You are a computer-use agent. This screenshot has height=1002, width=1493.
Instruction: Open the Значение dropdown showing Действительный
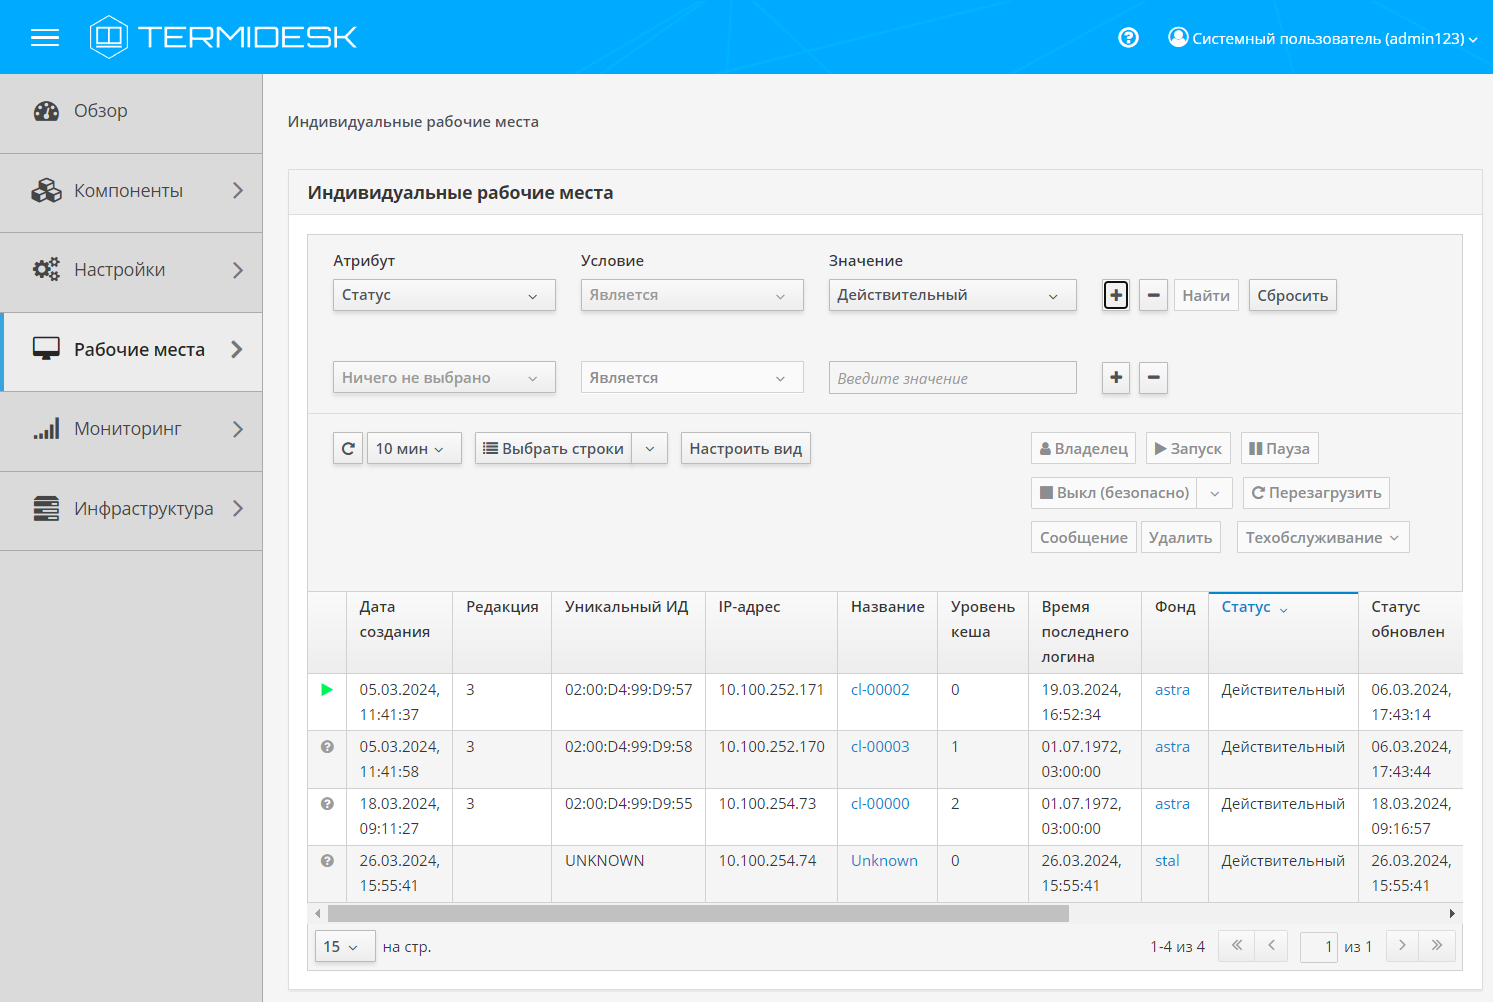tap(951, 296)
